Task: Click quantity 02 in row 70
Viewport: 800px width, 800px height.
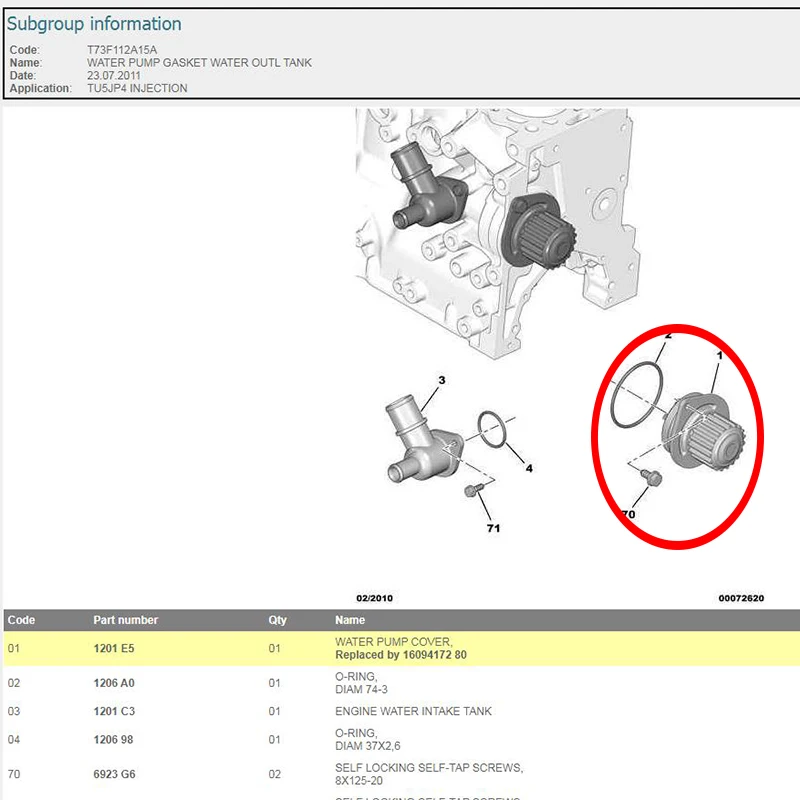Action: [274, 774]
